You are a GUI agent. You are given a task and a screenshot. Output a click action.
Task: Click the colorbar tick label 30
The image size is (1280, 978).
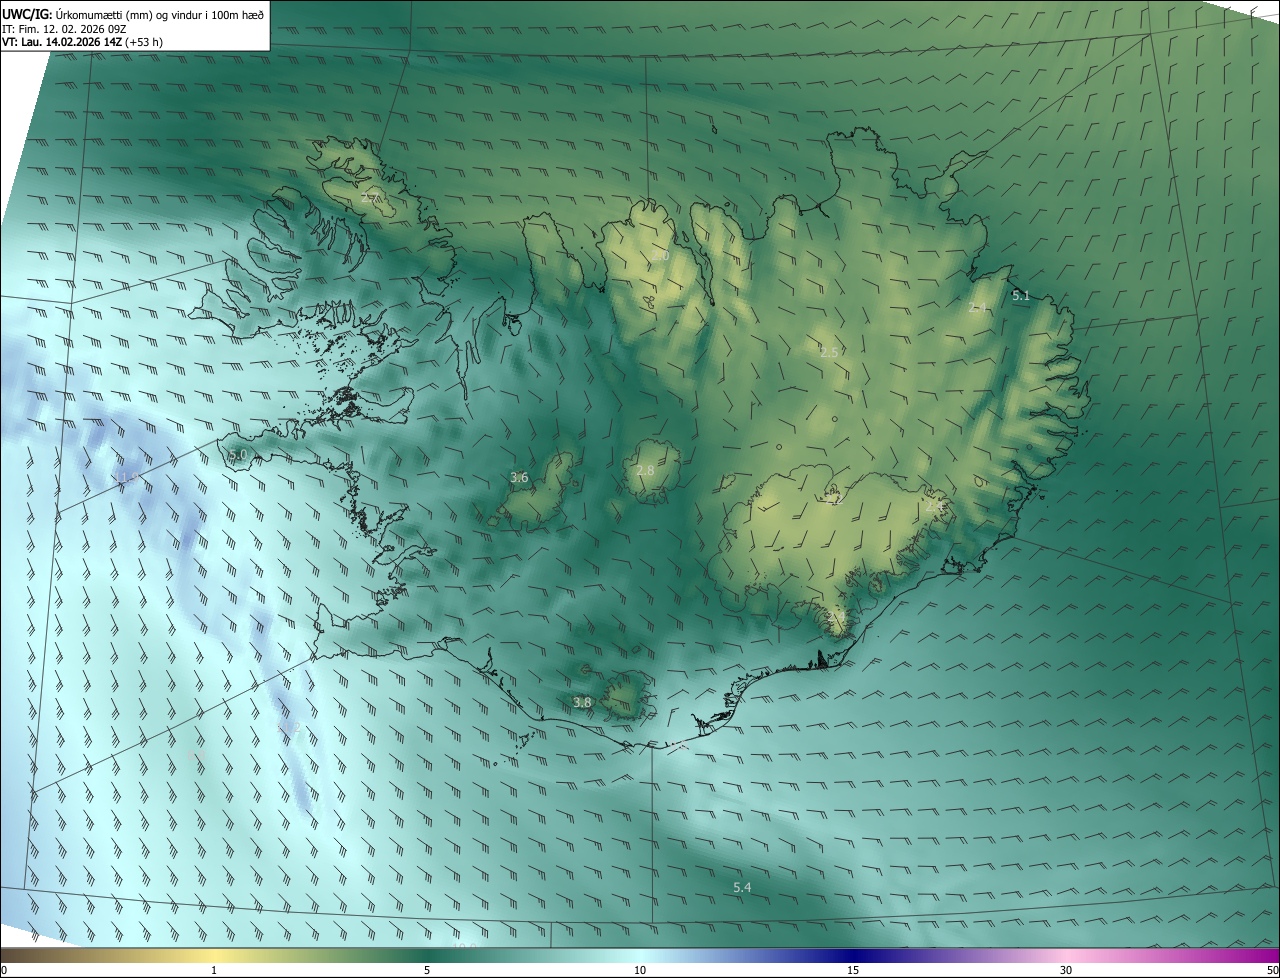point(1066,971)
